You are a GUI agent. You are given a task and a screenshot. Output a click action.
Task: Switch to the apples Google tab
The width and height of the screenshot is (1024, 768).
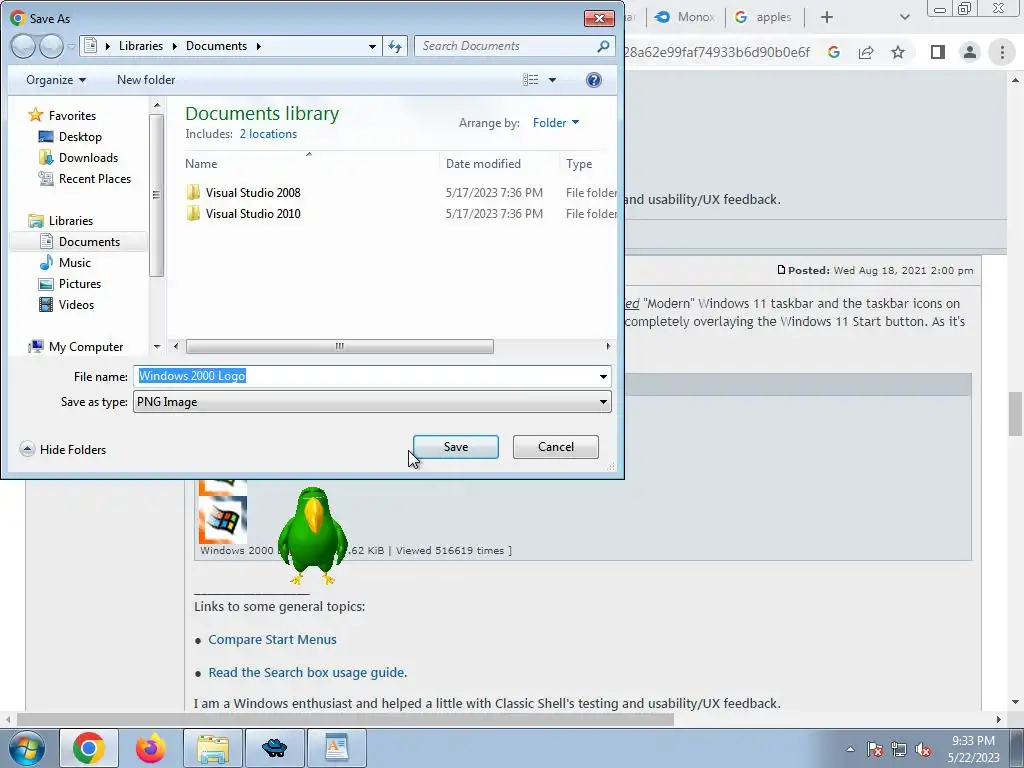click(763, 17)
